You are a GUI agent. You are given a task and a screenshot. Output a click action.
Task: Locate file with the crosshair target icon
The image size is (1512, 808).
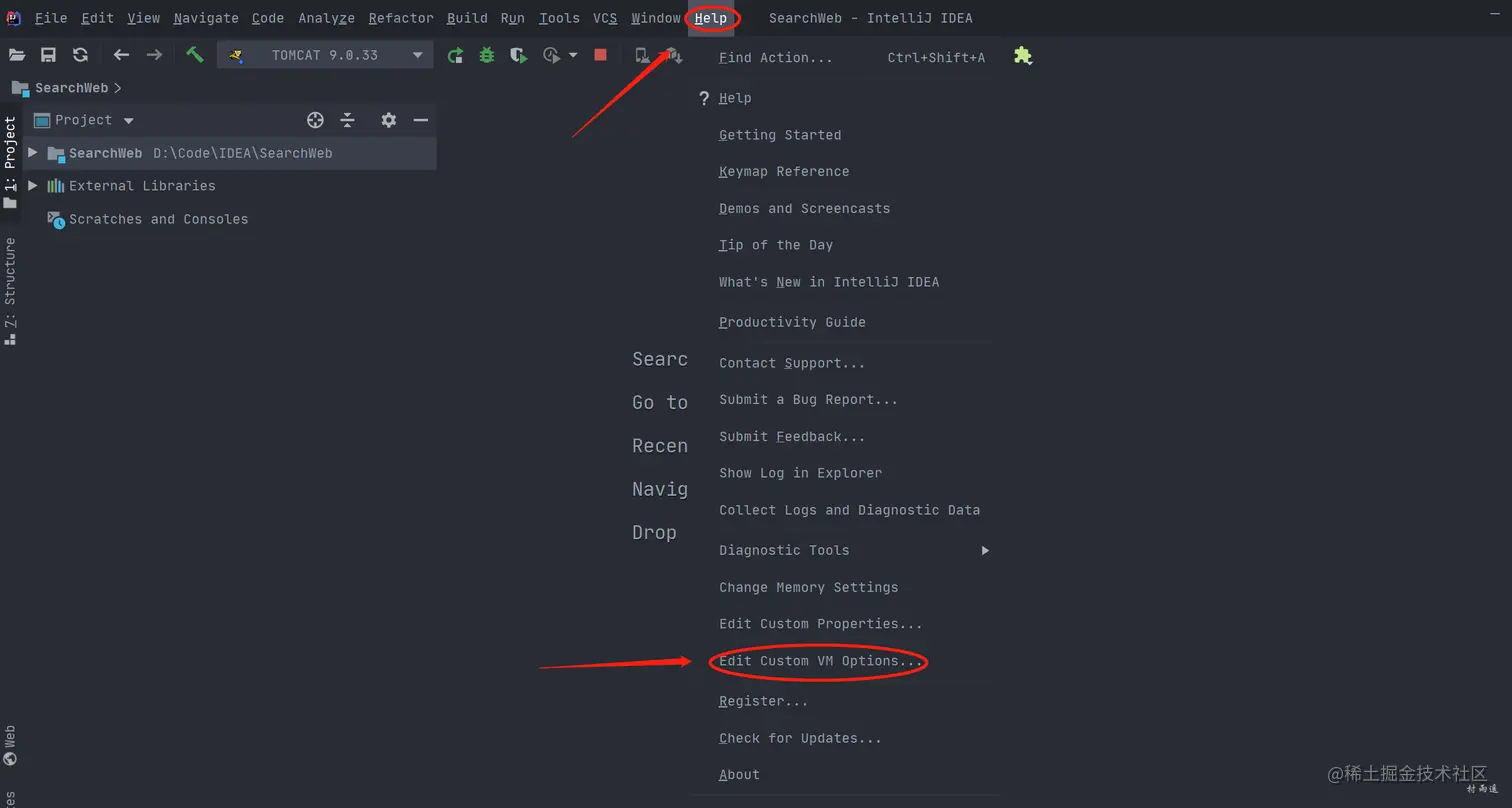click(315, 120)
